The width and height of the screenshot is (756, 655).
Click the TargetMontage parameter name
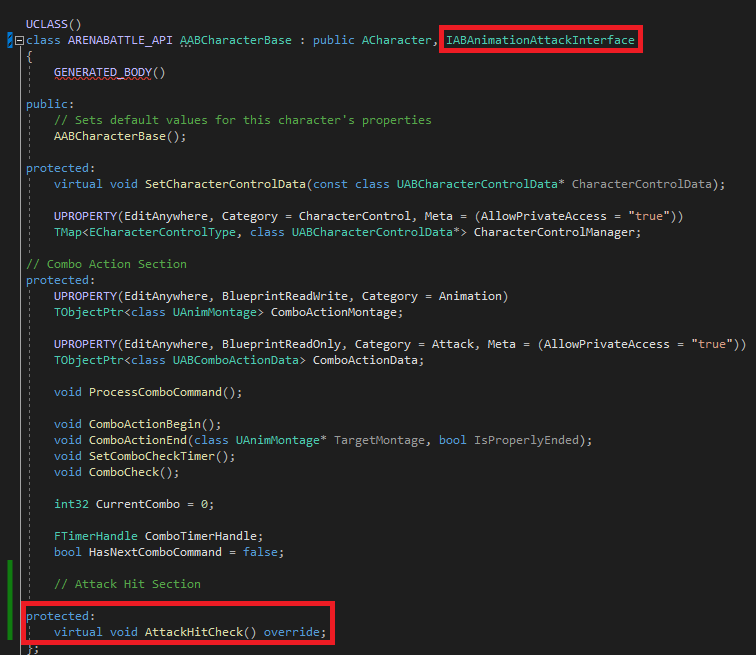coord(379,440)
